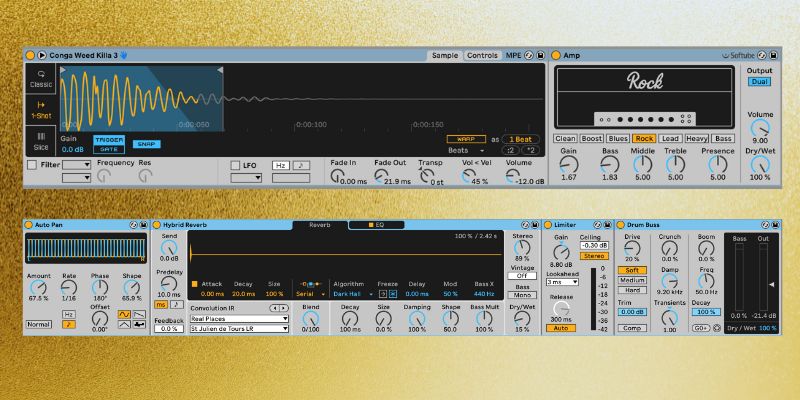Toggle Bass Mono in Hybrid Reverb
Viewport: 800px width, 400px height.
click(522, 295)
